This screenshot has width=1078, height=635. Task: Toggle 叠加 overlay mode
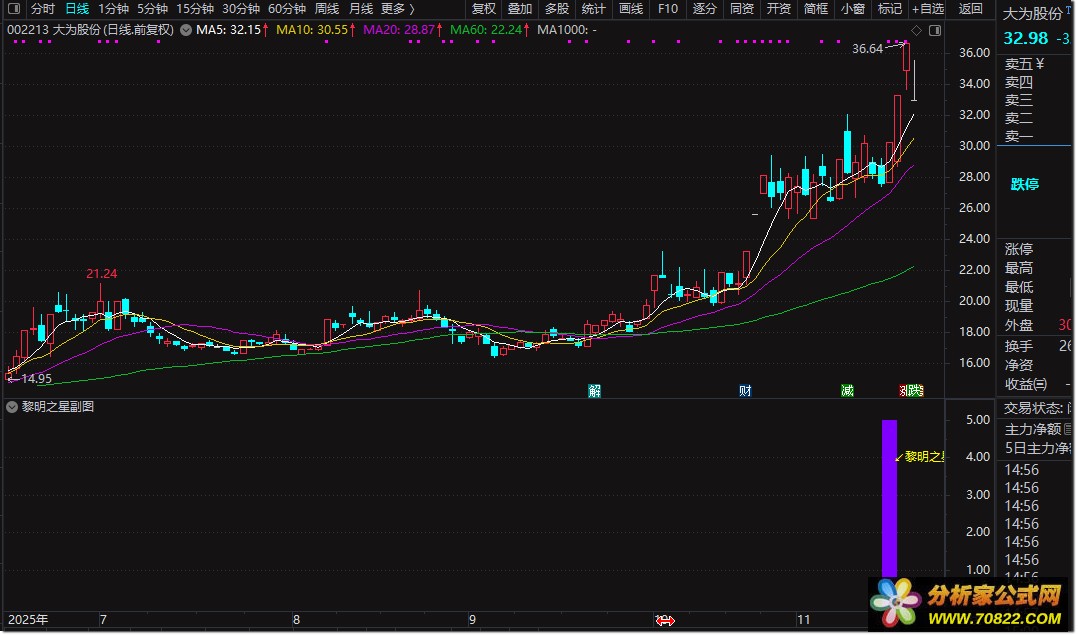(x=520, y=9)
